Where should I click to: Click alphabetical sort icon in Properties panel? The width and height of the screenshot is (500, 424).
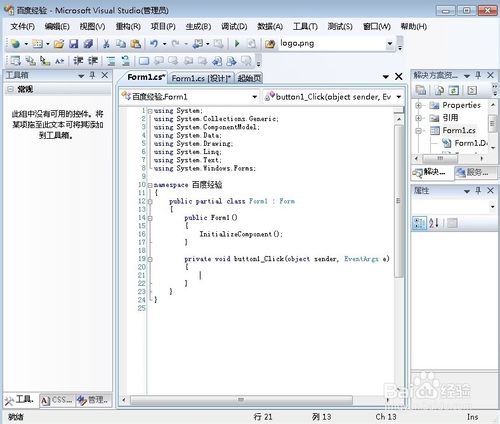(x=434, y=223)
